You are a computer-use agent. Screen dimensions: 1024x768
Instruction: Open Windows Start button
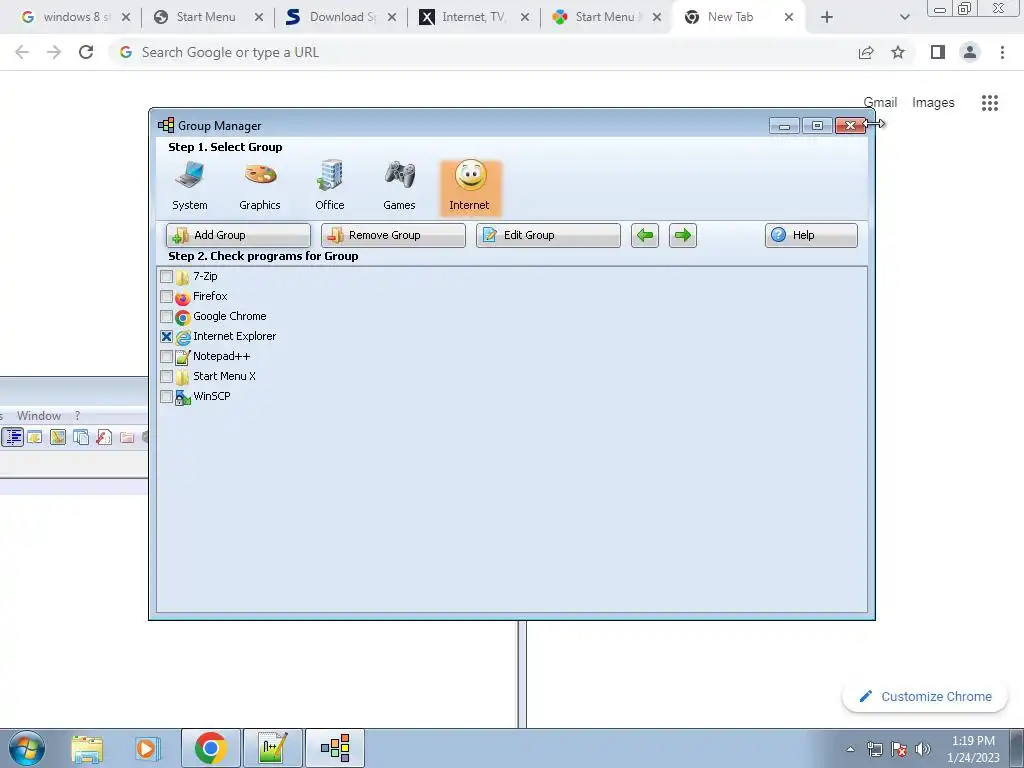[27, 748]
